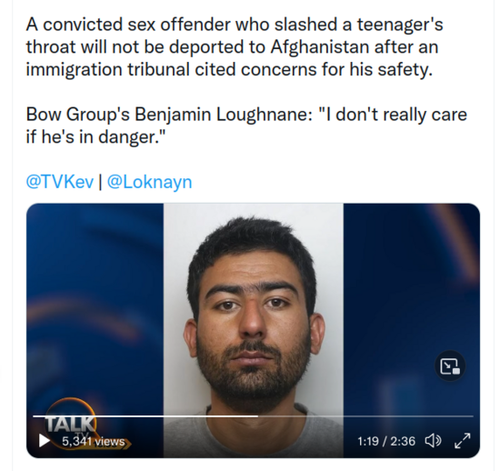Click the blurred blue area left of the photo
This screenshot has width=500, height=471.
point(95,300)
